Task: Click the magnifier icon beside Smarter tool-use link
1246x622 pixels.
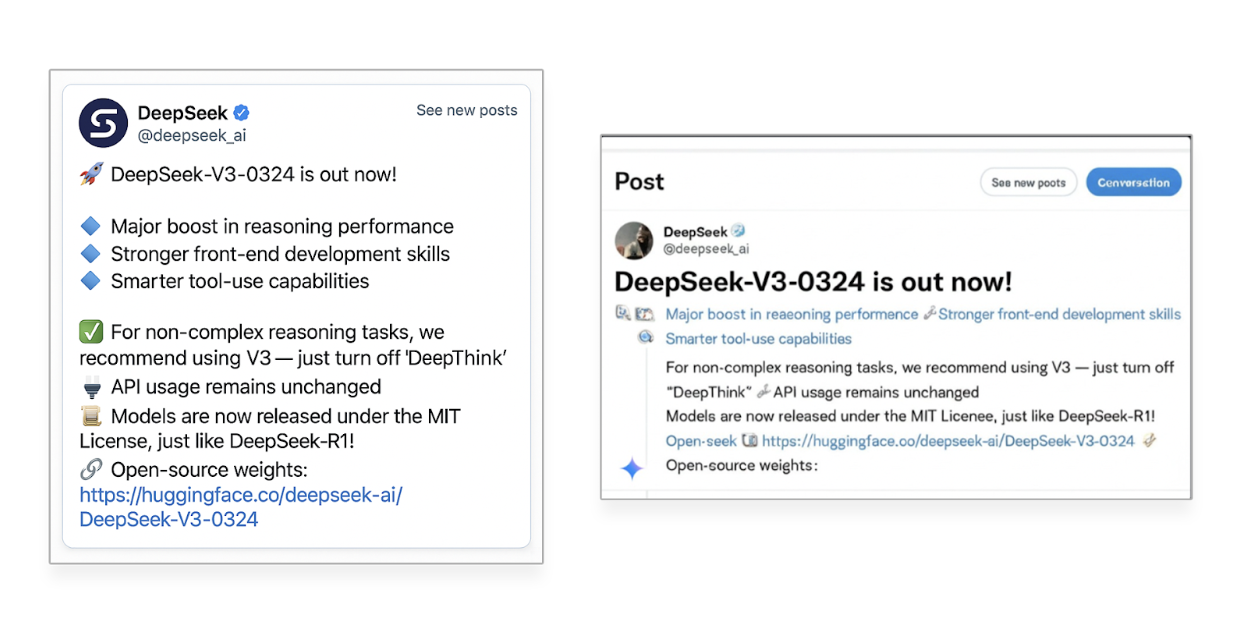Action: [x=646, y=338]
